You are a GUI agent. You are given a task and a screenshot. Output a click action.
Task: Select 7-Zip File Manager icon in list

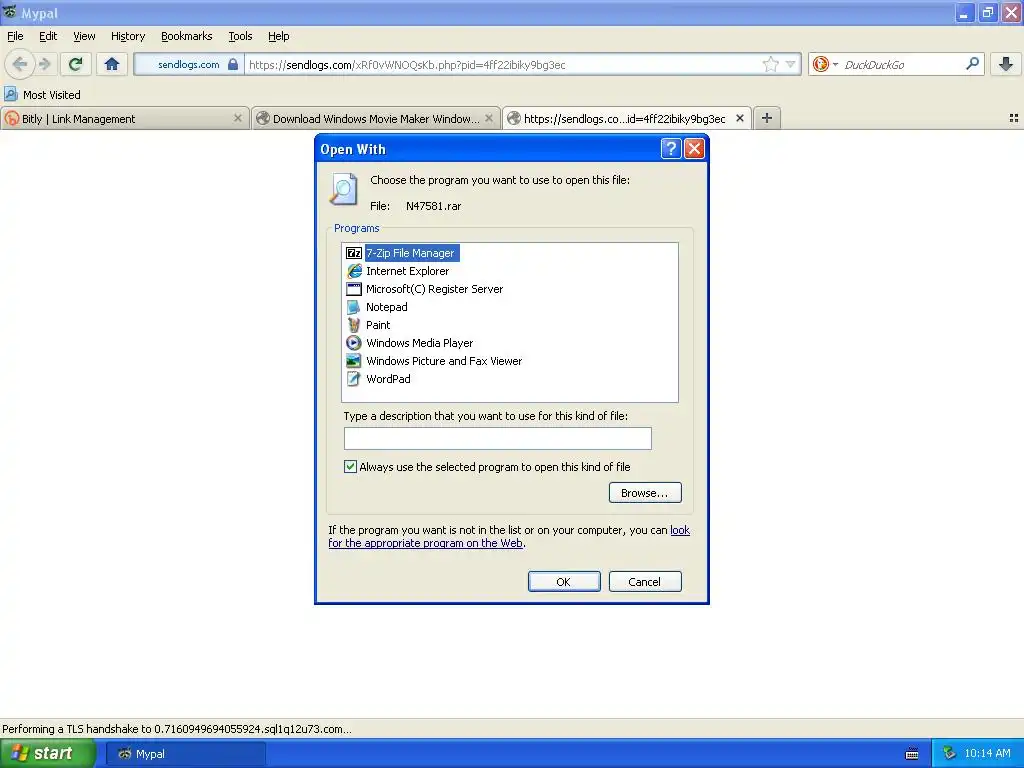[354, 253]
